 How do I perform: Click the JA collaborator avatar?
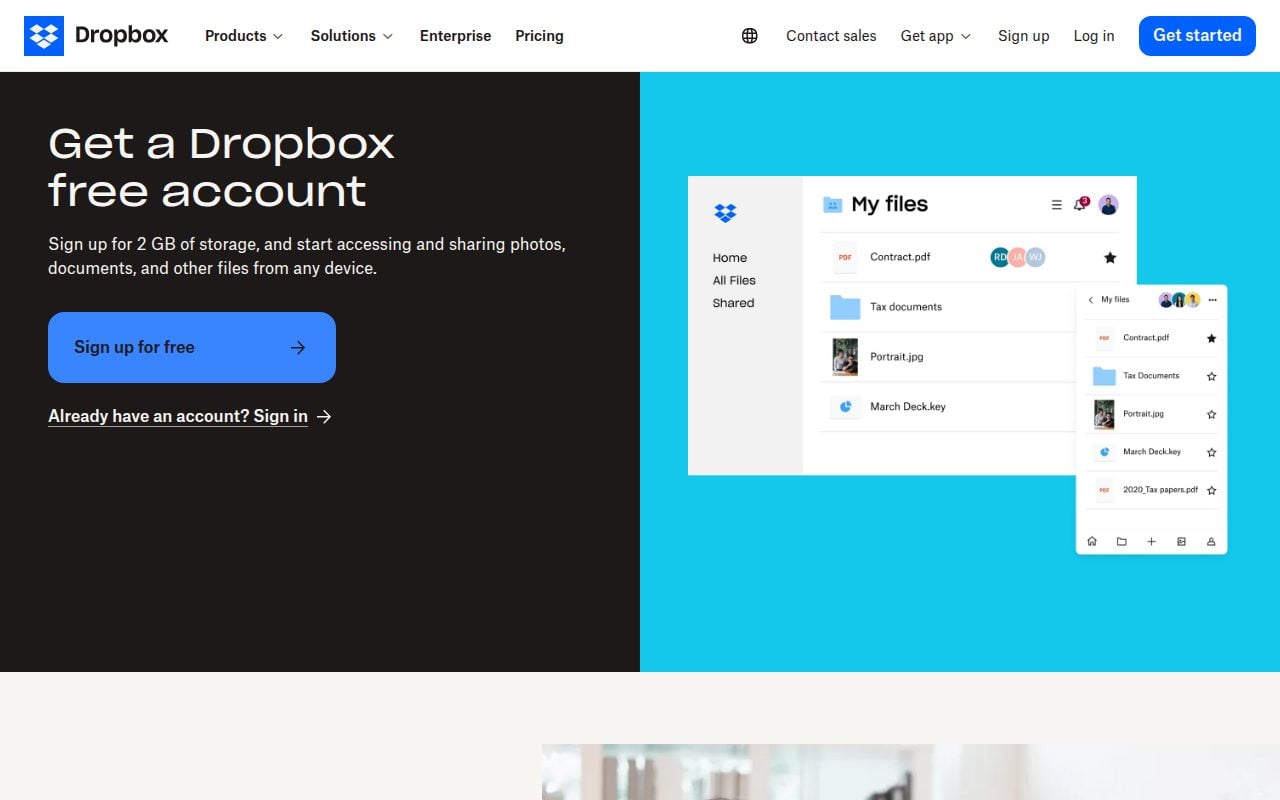pos(1018,257)
